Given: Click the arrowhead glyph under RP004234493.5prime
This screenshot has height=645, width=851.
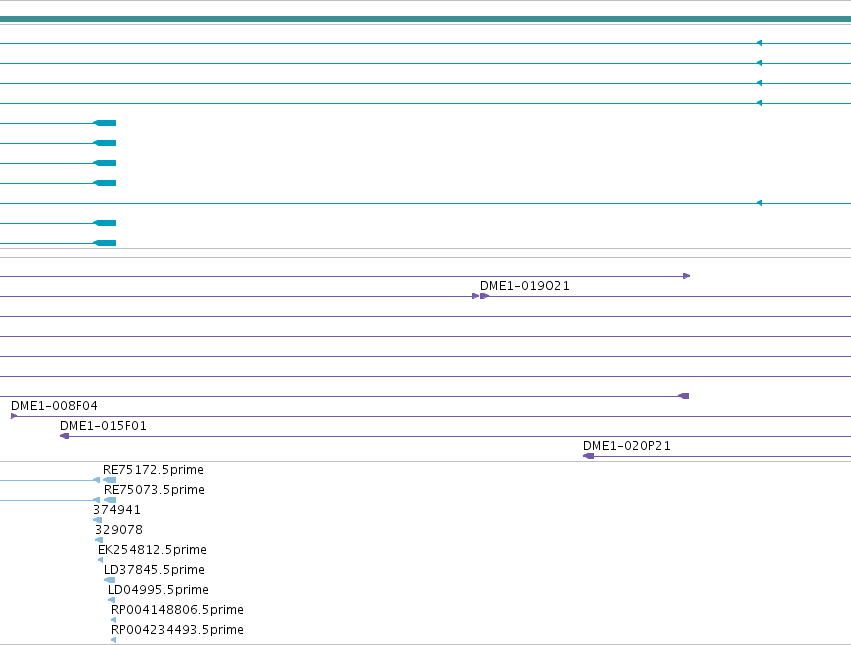Looking at the screenshot, I should pos(113,640).
